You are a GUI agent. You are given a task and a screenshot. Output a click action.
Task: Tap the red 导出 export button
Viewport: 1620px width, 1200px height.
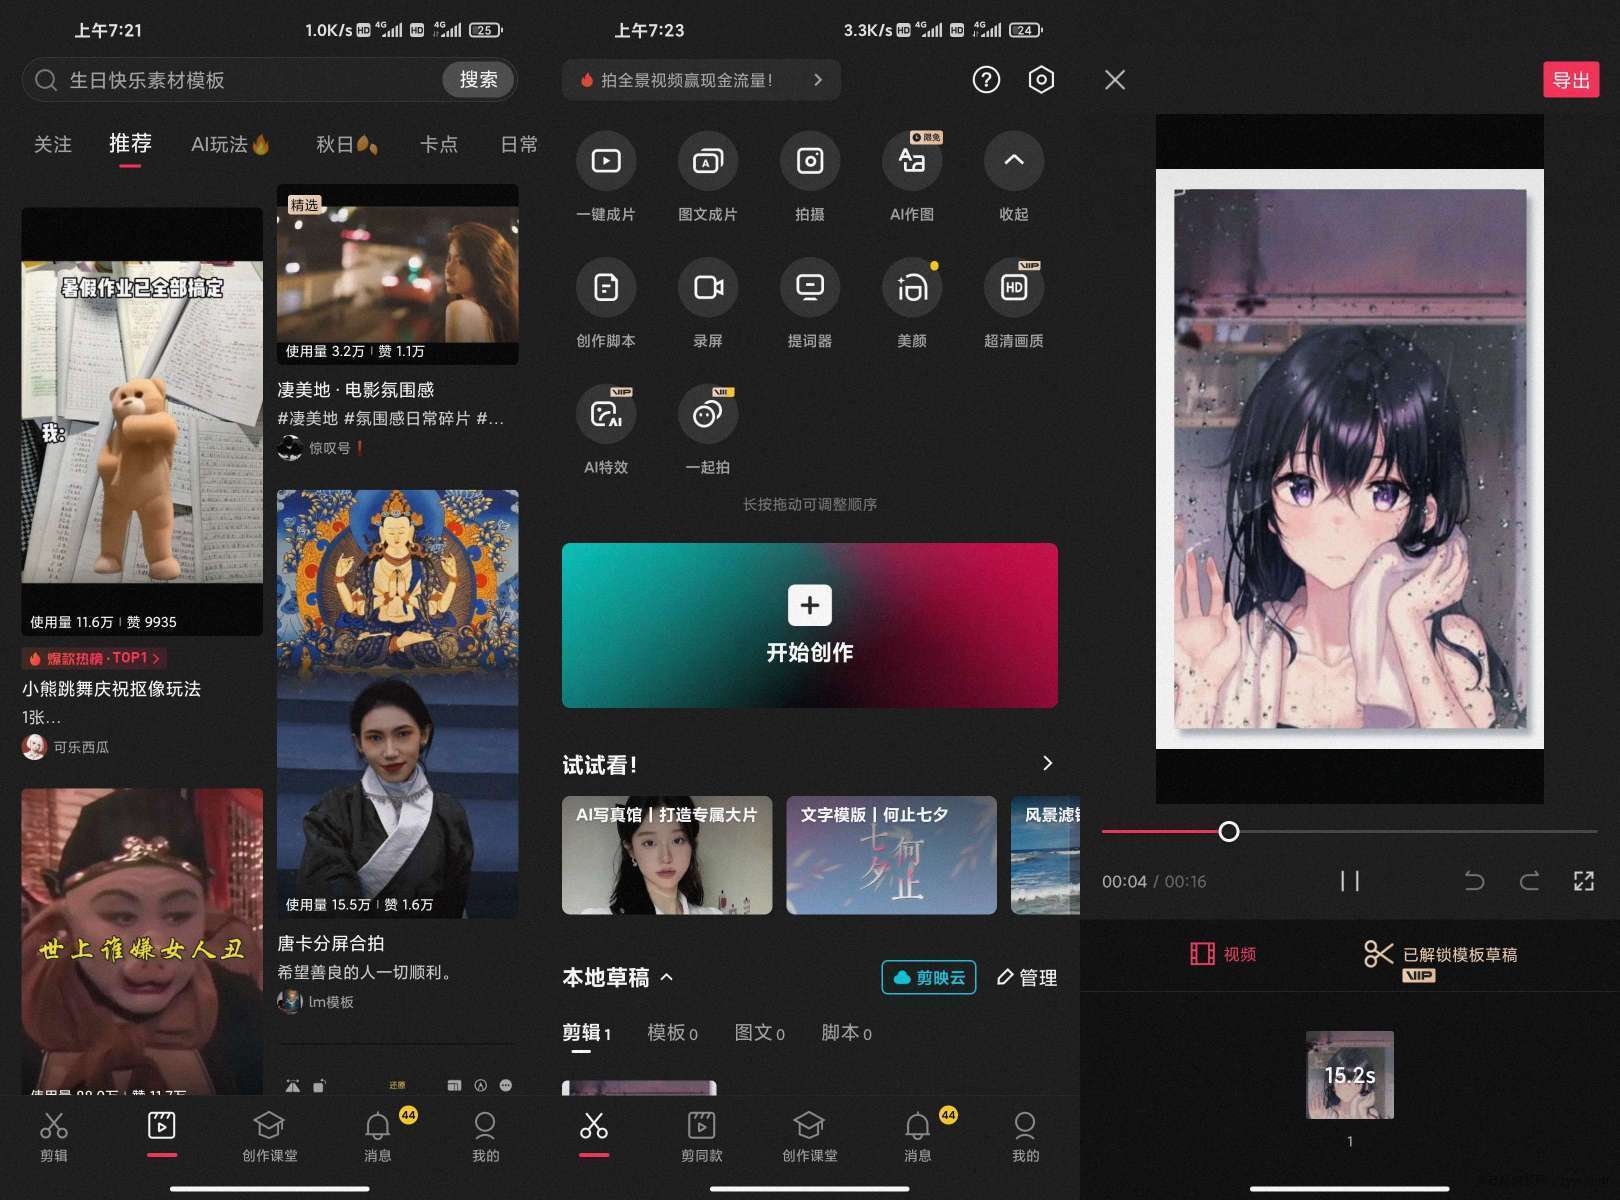1571,80
